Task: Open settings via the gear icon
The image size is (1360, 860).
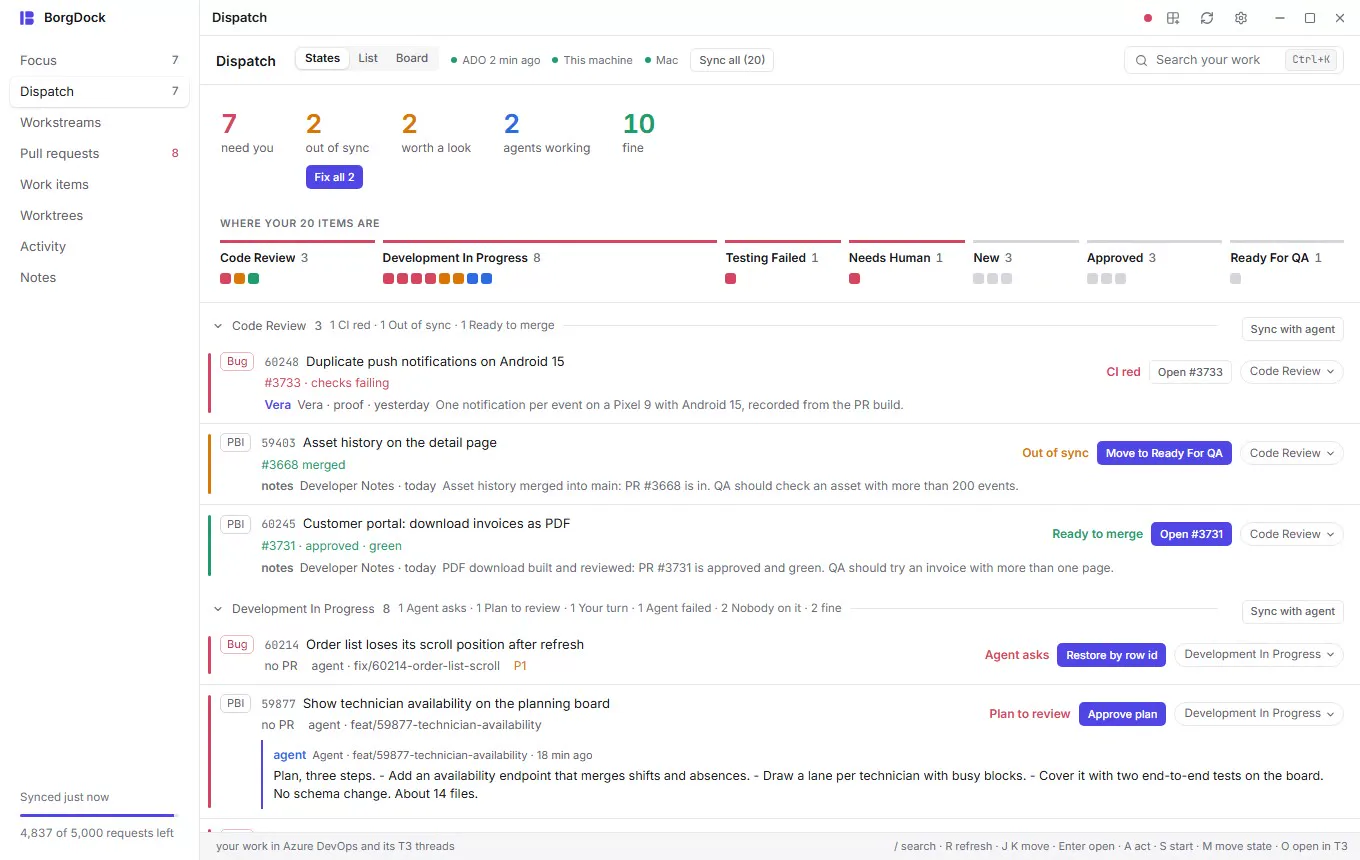Action: 1241,18
